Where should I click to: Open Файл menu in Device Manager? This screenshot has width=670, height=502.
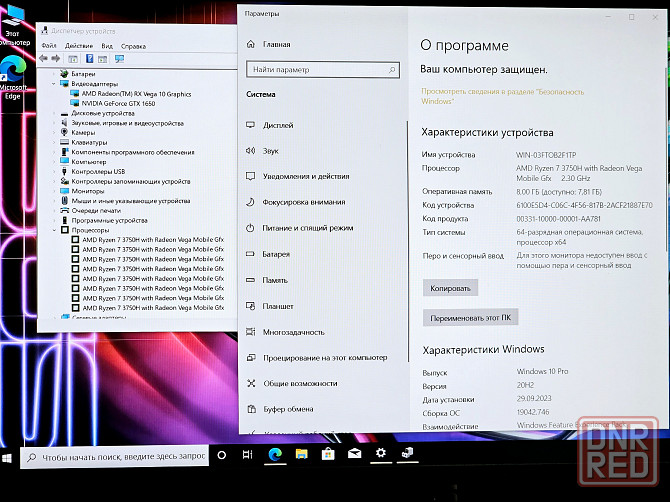pyautogui.click(x=49, y=46)
